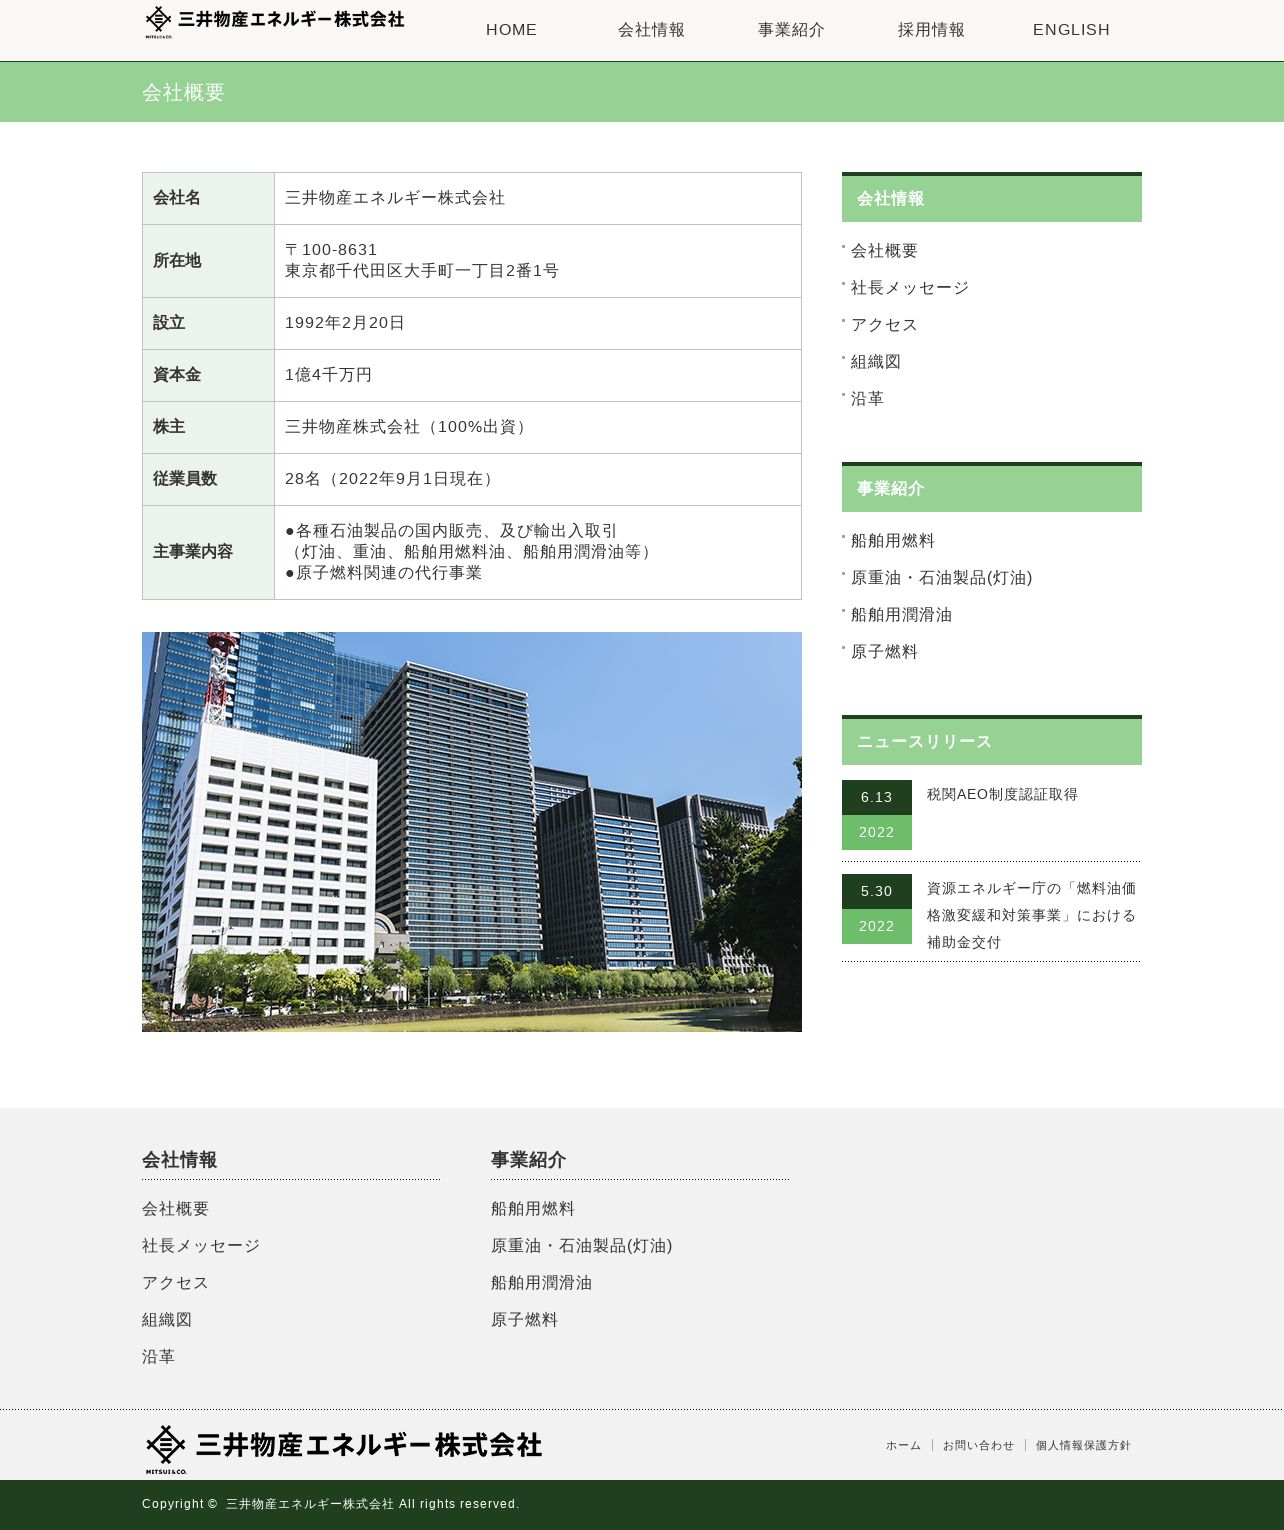Viewport: 1284px width, 1530px height.
Task: Open 燃料油価格激変緩和対策事業 news item
Action: click(1031, 915)
